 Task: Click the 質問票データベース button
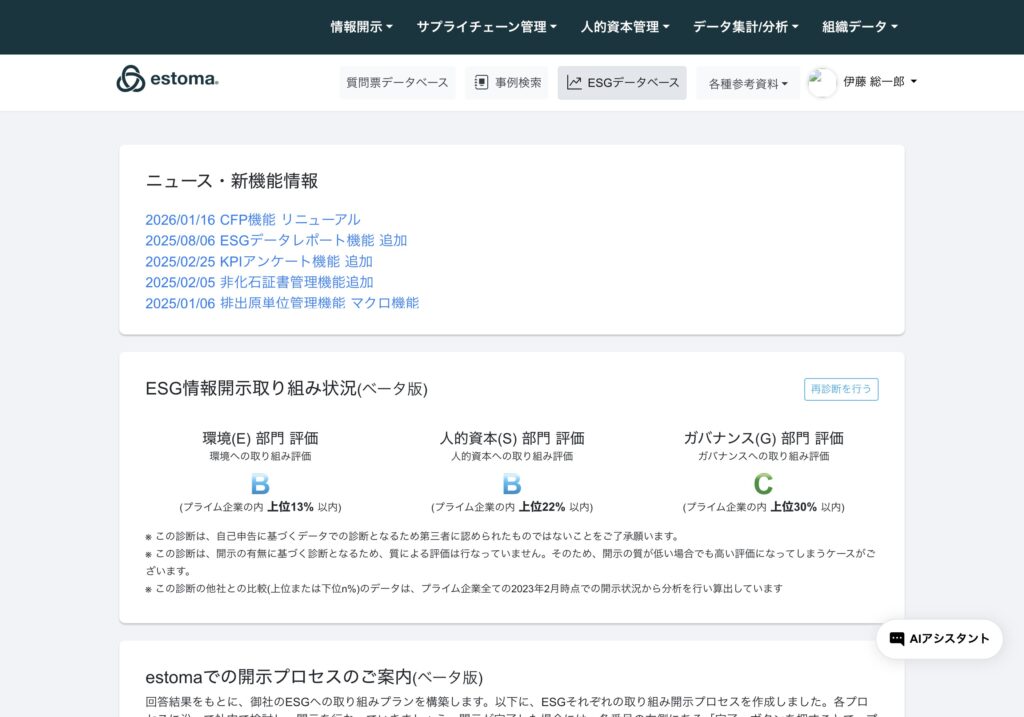pos(397,83)
